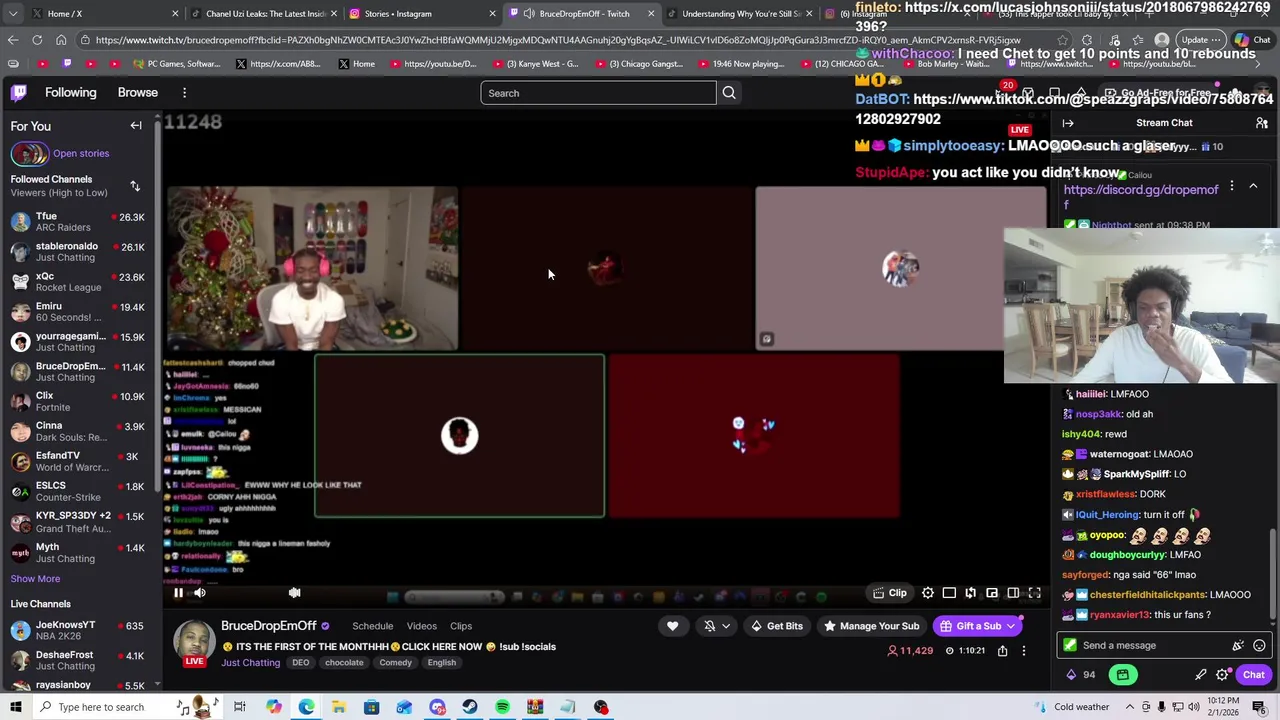The height and width of the screenshot is (720, 1280).
Task: Open stableronaldo channel from sidebar
Action: [78, 251]
